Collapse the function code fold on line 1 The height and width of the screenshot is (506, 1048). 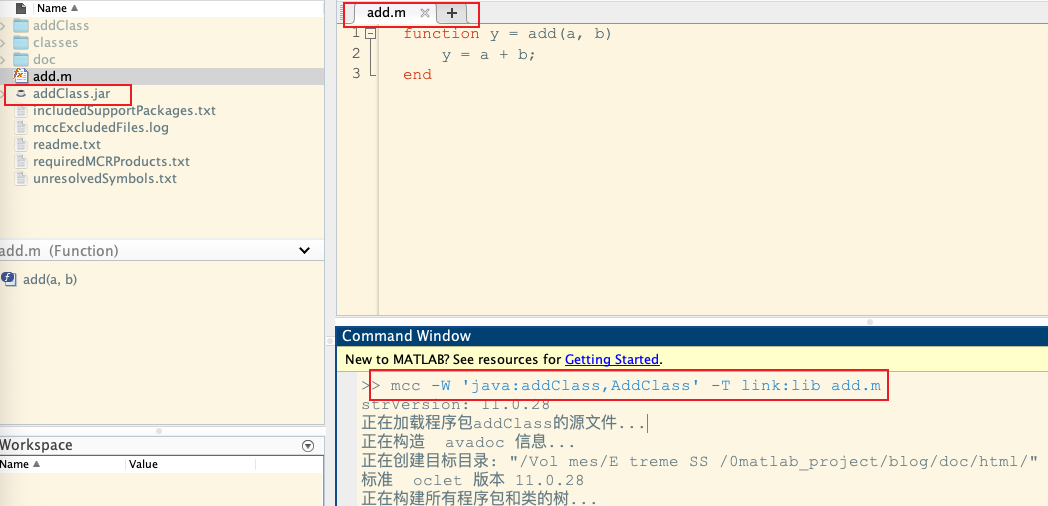click(370, 33)
